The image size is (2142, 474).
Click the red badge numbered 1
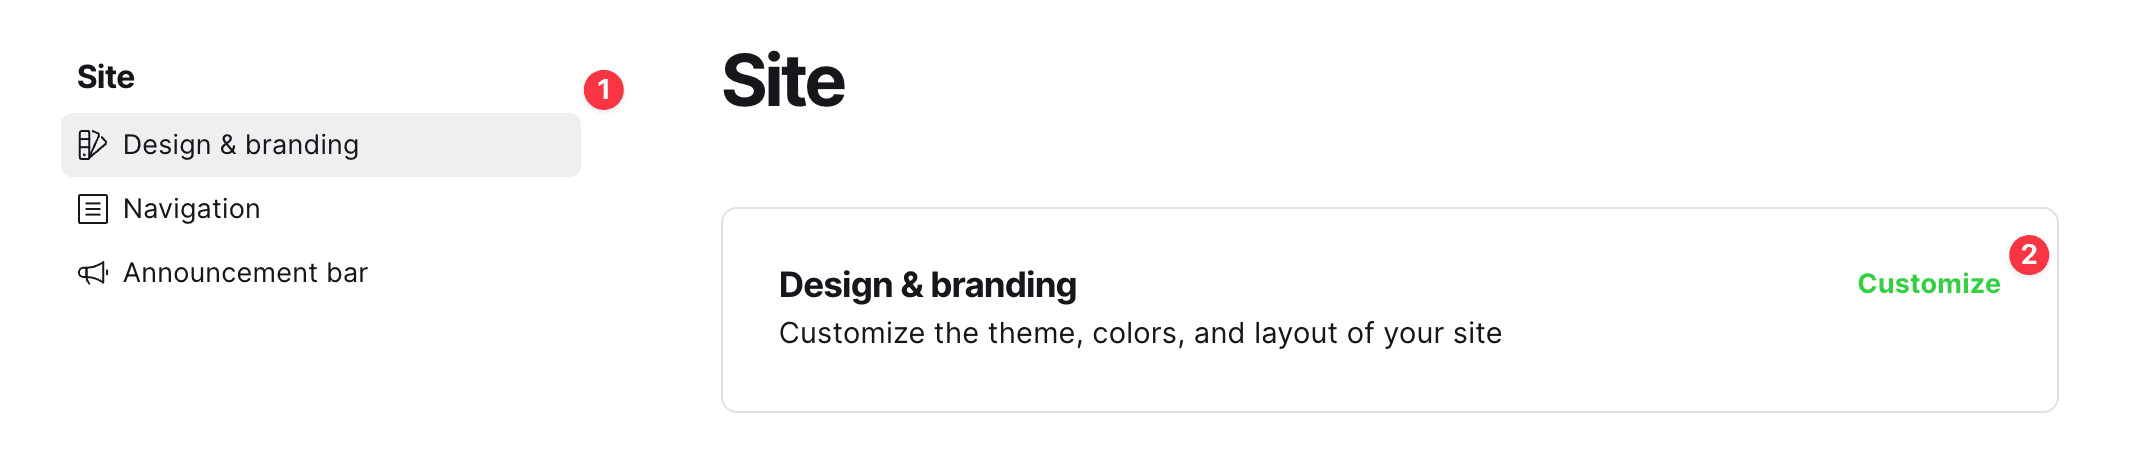[604, 90]
